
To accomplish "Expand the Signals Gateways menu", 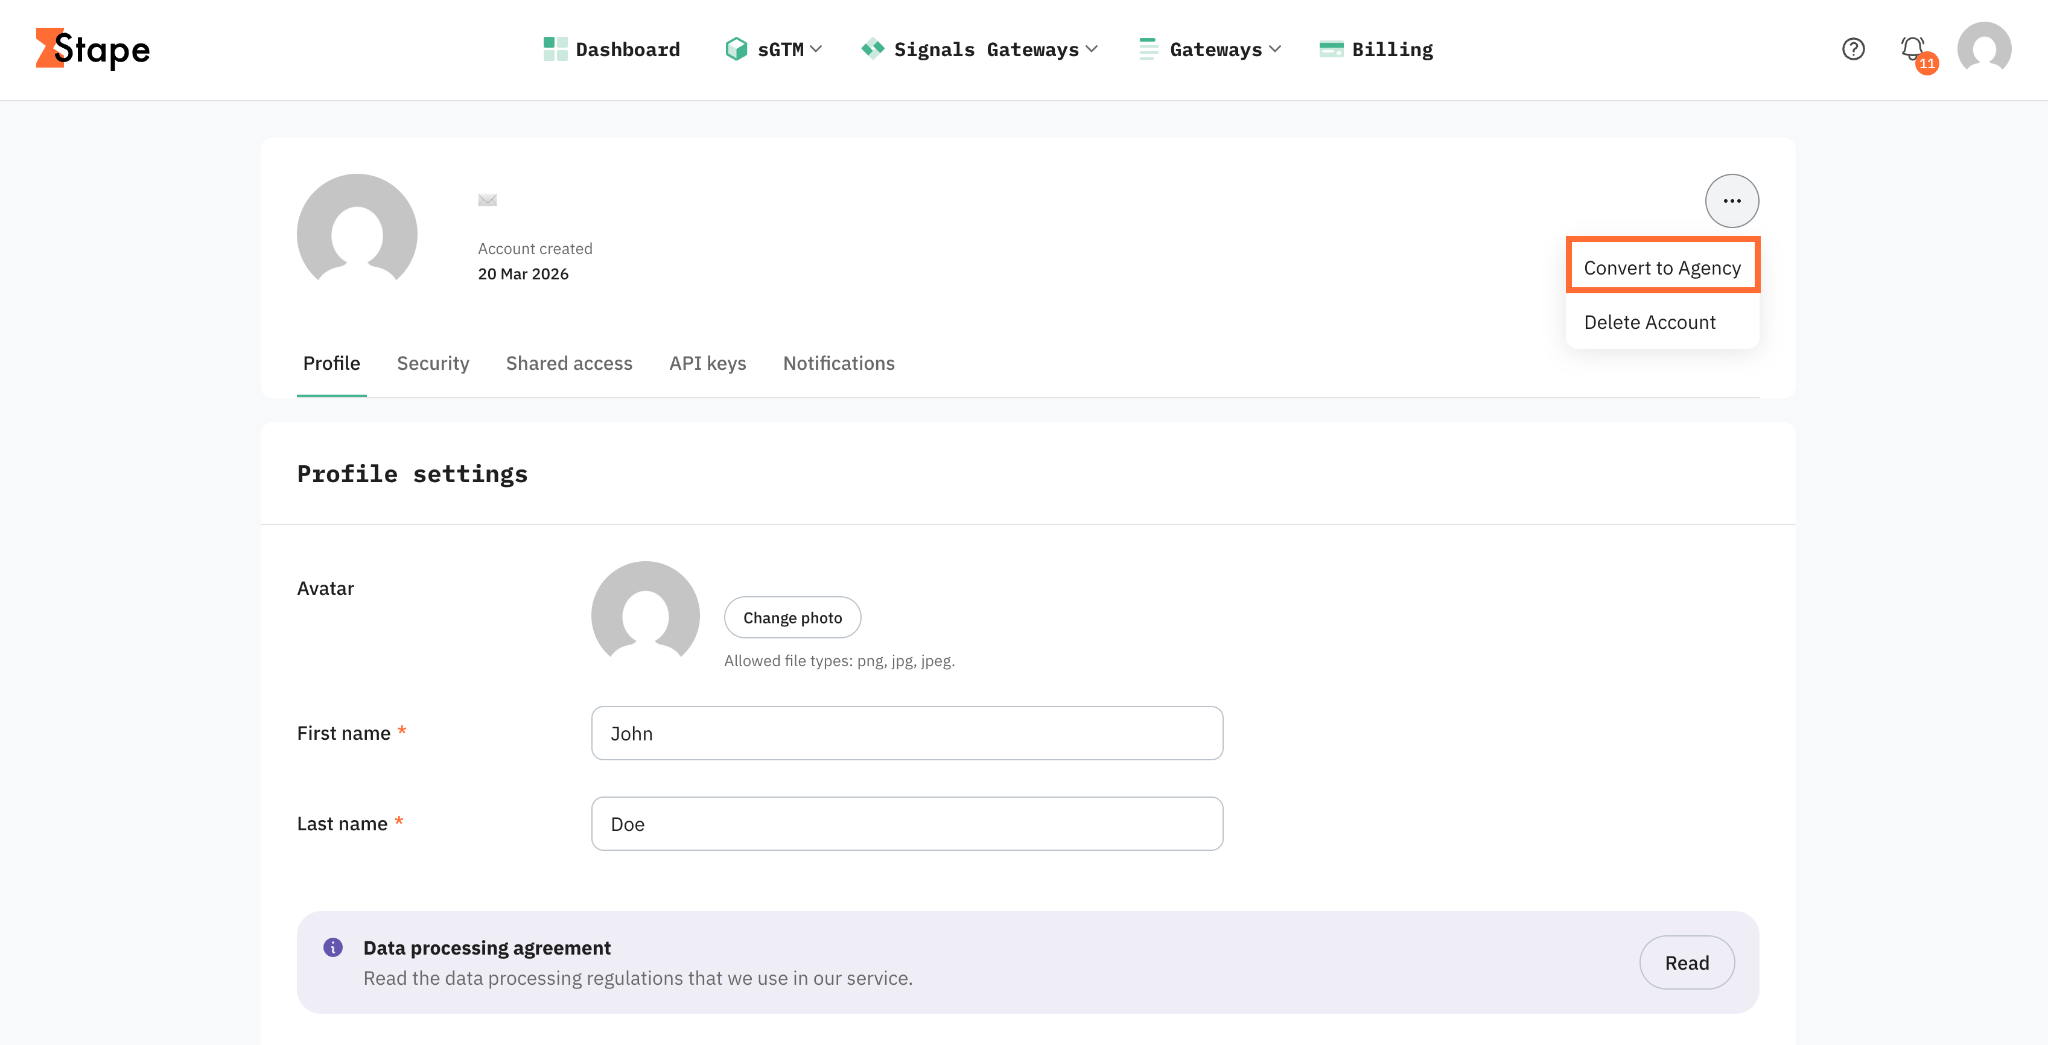I will click(979, 49).
